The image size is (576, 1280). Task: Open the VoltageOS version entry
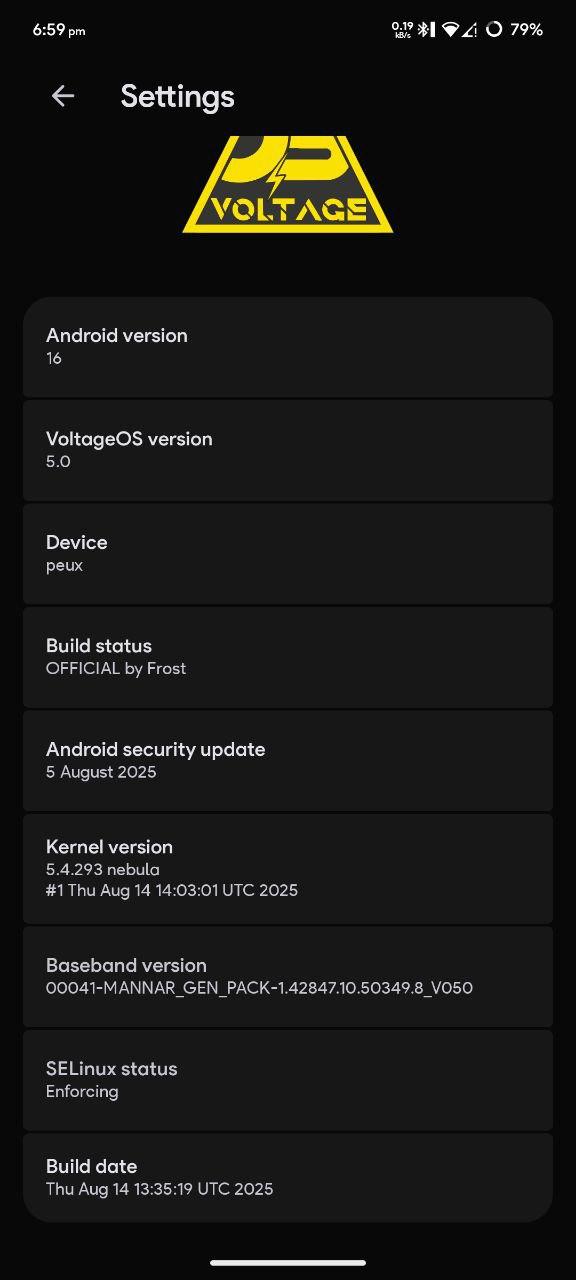(288, 450)
